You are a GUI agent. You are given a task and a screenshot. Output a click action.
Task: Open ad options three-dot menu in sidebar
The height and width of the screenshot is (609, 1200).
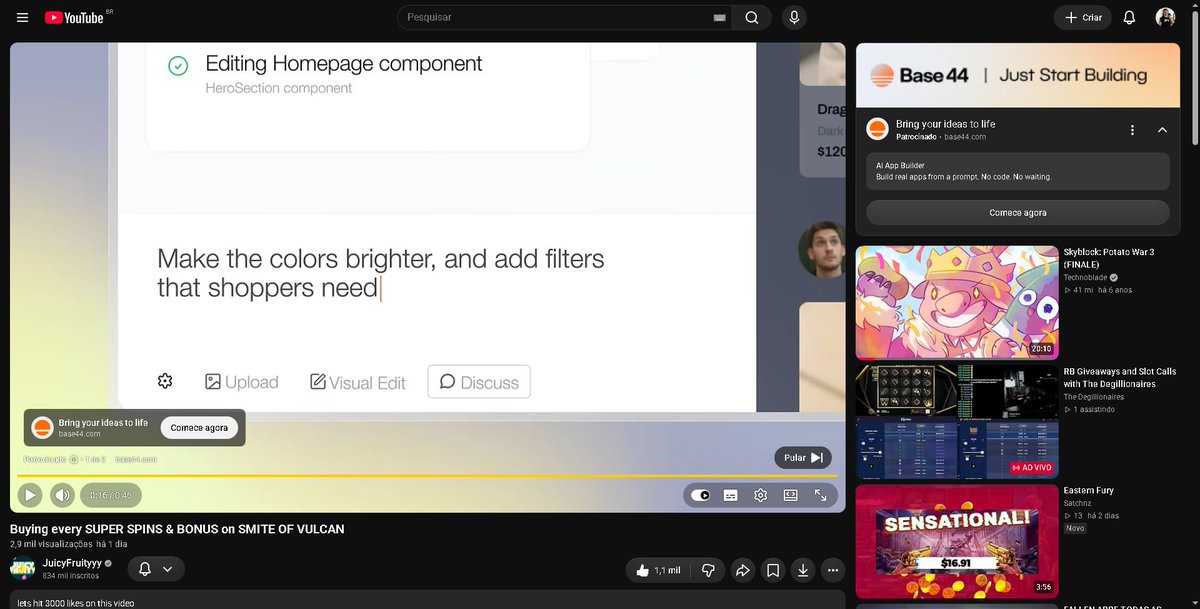1132,130
